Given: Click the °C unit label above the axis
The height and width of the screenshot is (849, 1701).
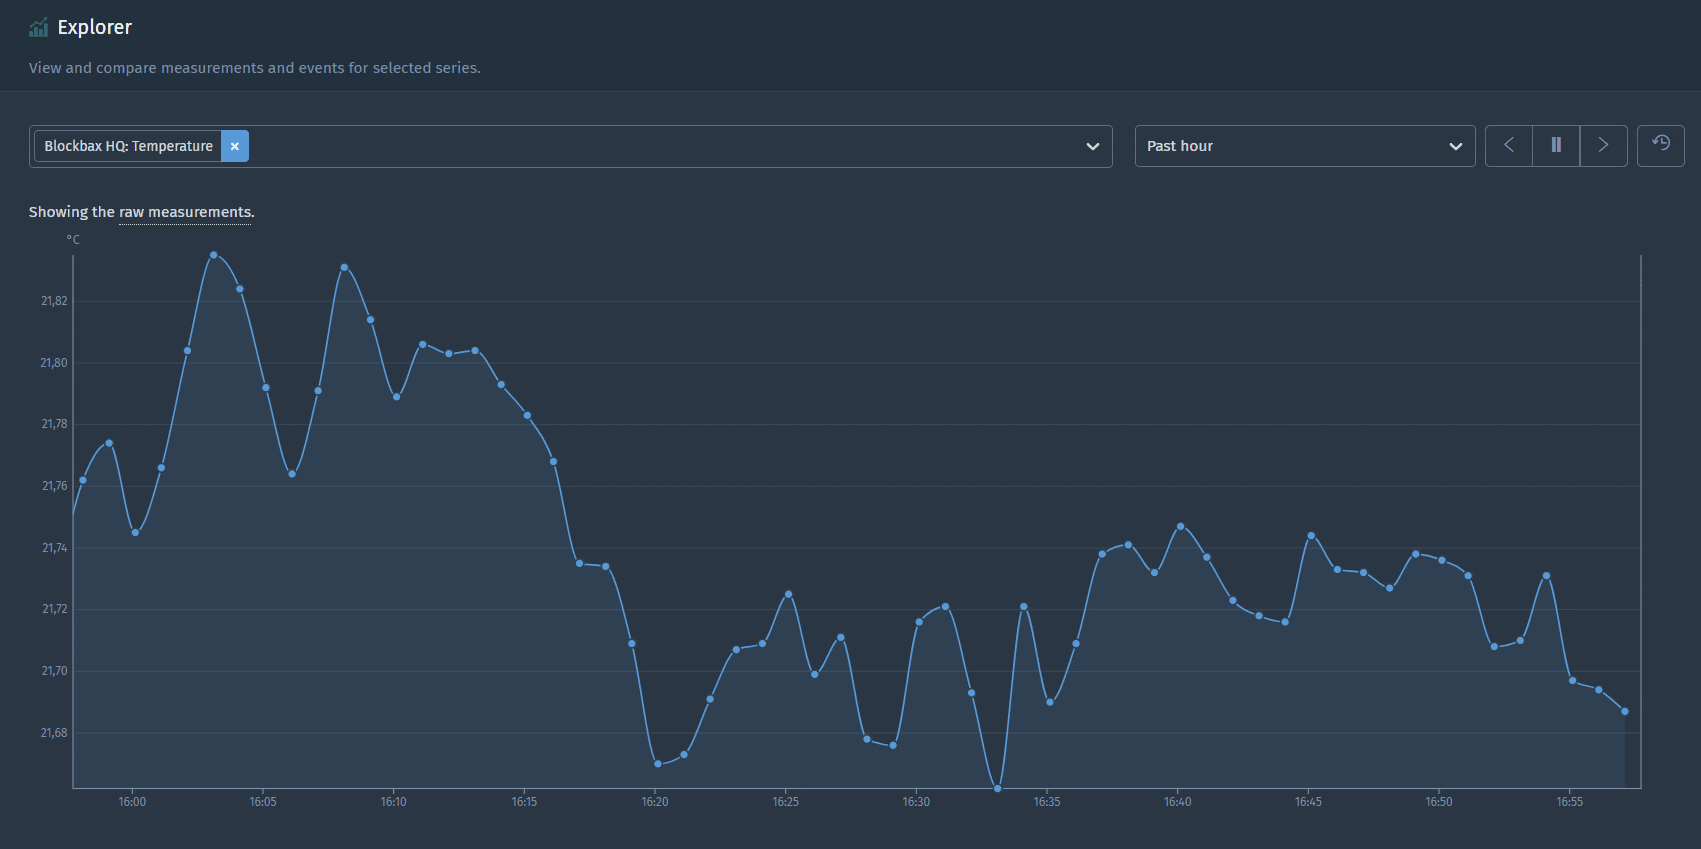Looking at the screenshot, I should pos(73,240).
